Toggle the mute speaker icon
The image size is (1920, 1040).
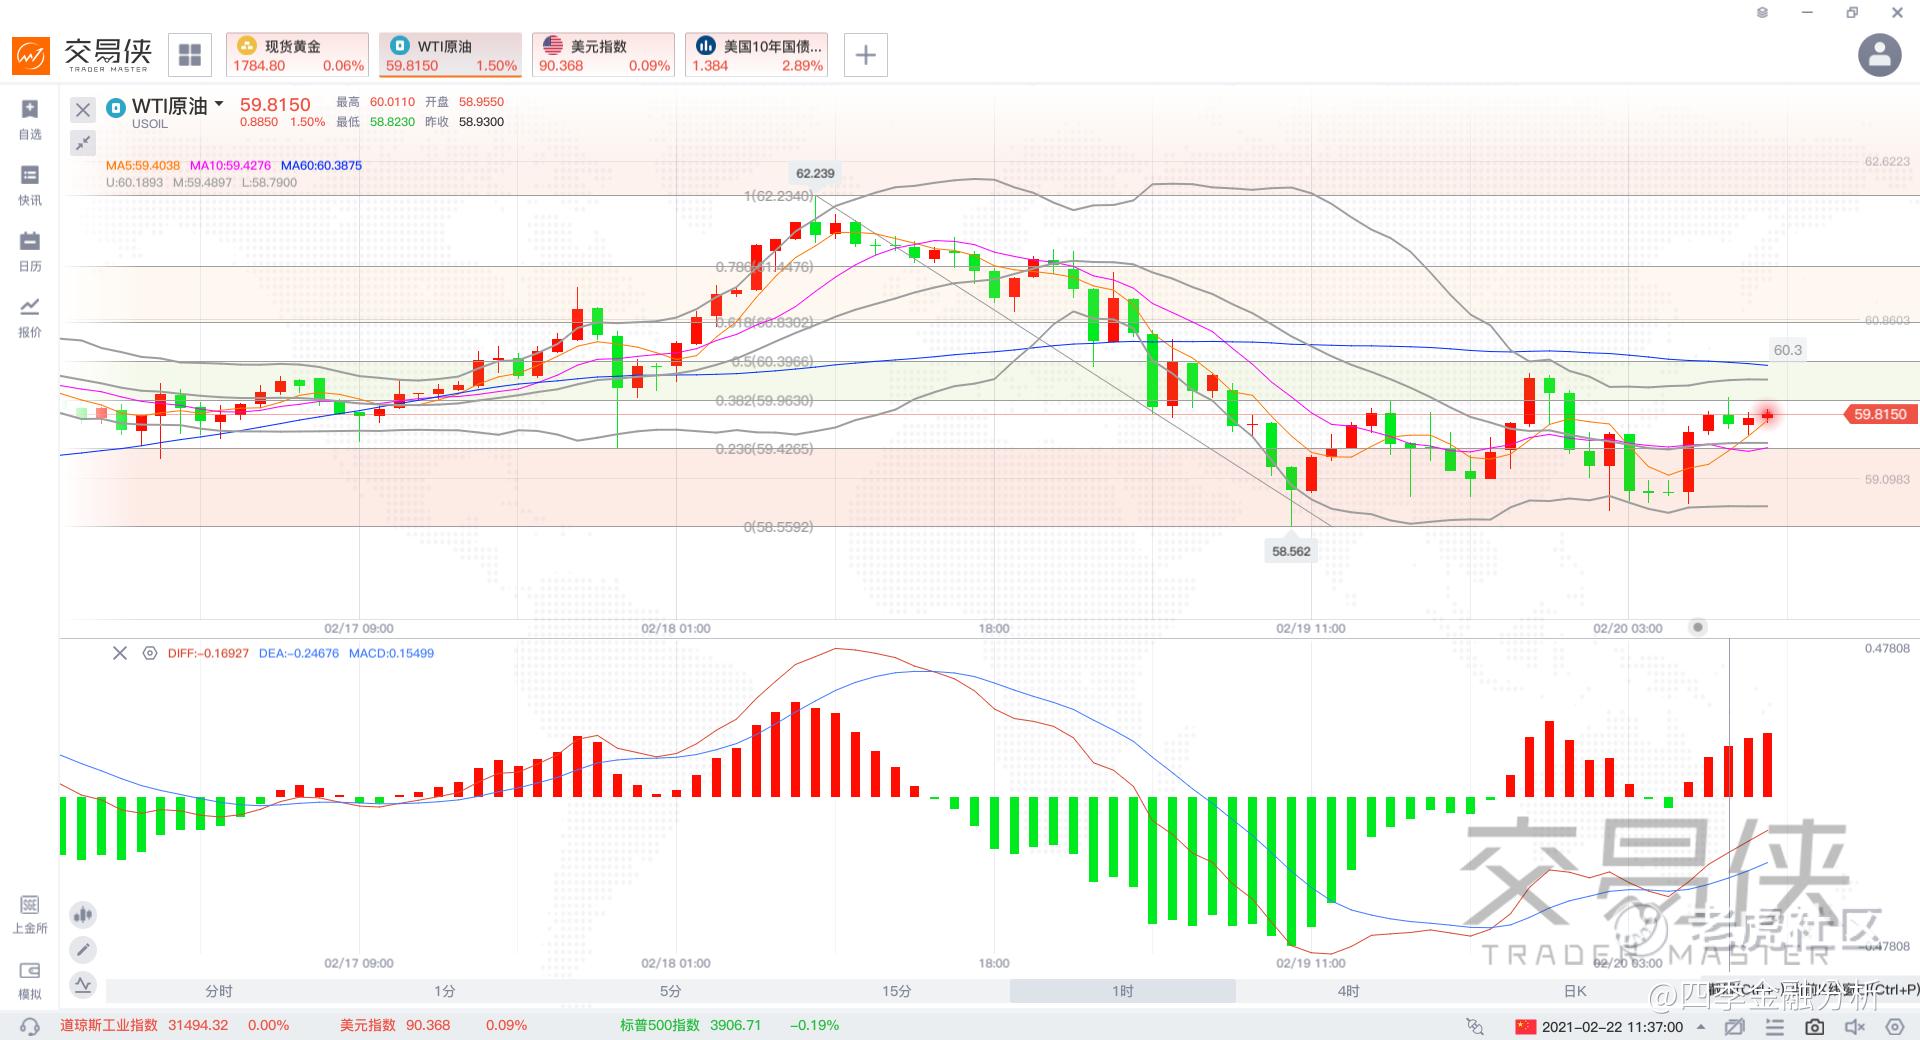click(x=1855, y=1026)
